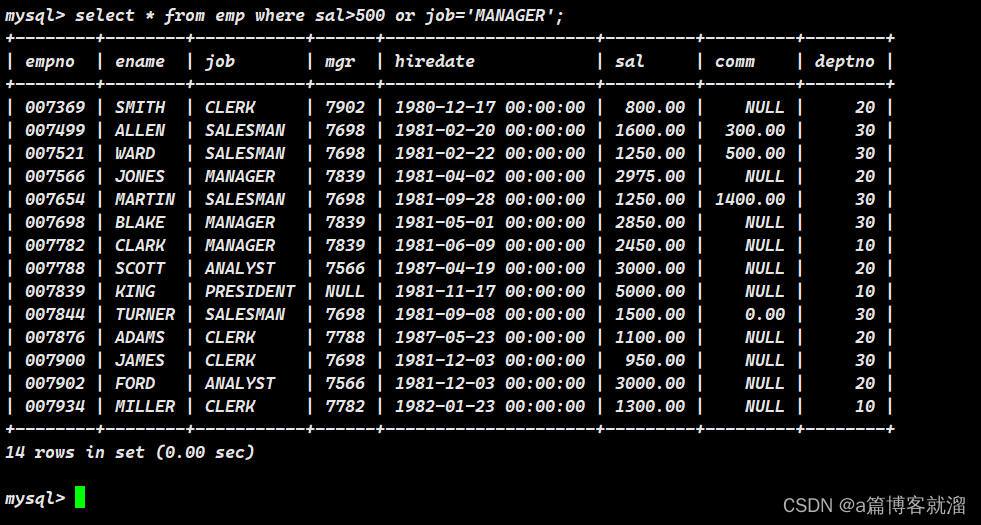This screenshot has height=525, width=981.
Task: Click the name cell 'JAMES'
Action: point(140,360)
